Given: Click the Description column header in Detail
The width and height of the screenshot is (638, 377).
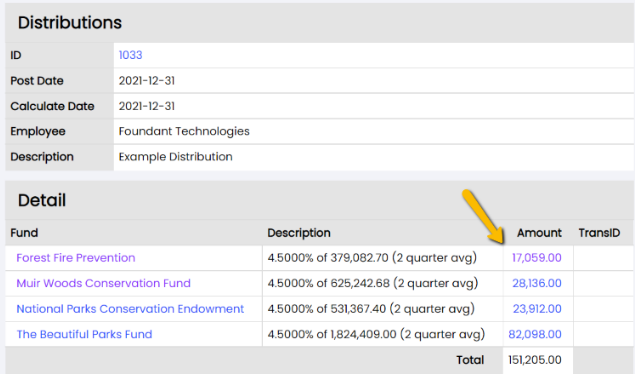Looking at the screenshot, I should pyautogui.click(x=299, y=233).
